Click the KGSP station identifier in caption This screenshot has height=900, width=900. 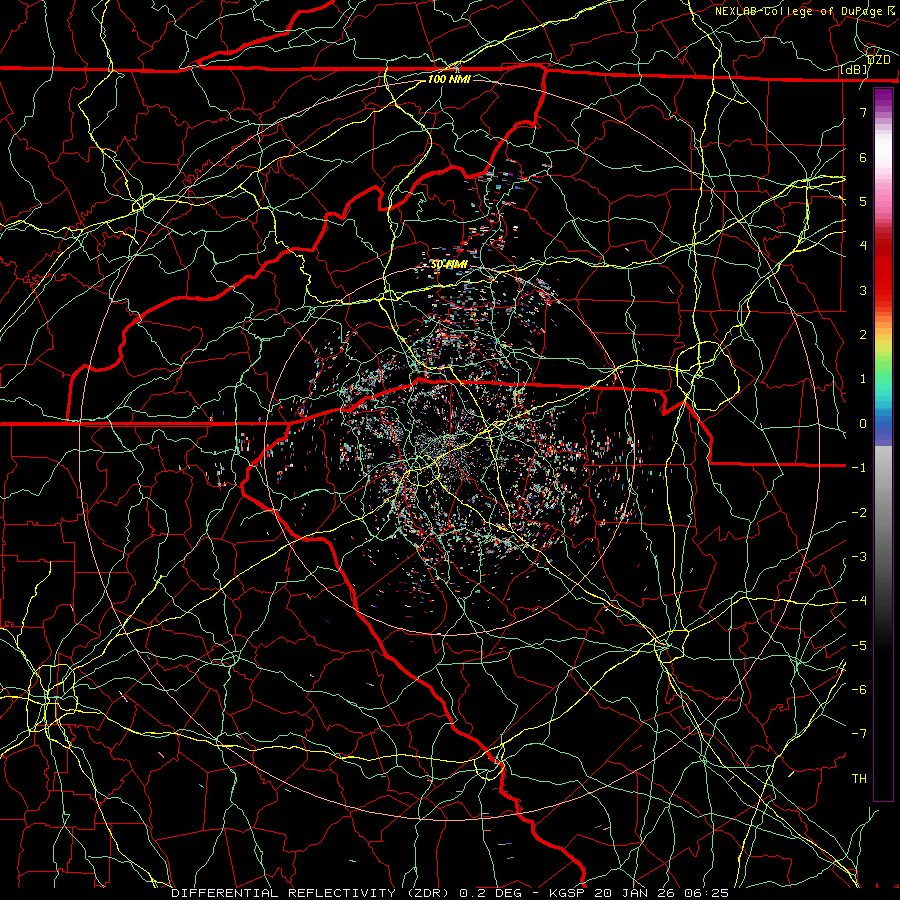(568, 893)
